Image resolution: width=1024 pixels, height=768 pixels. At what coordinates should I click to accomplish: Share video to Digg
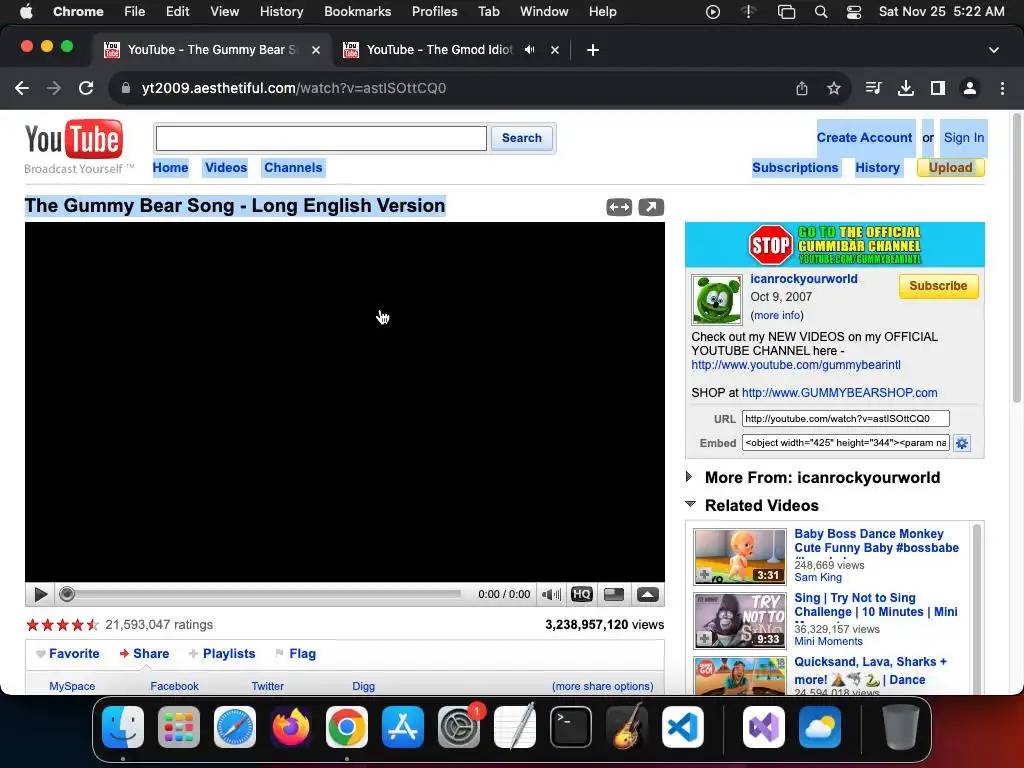click(x=363, y=686)
